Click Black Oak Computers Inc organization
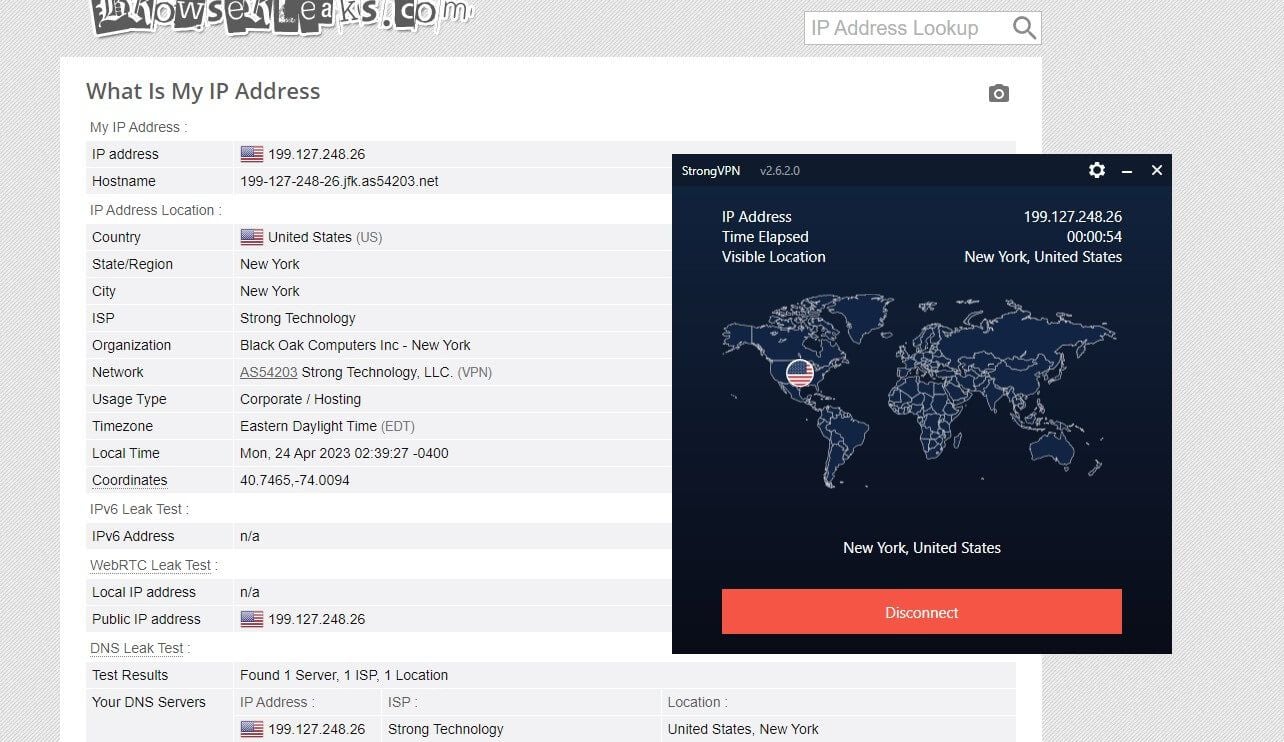The height and width of the screenshot is (742, 1284). click(x=355, y=345)
